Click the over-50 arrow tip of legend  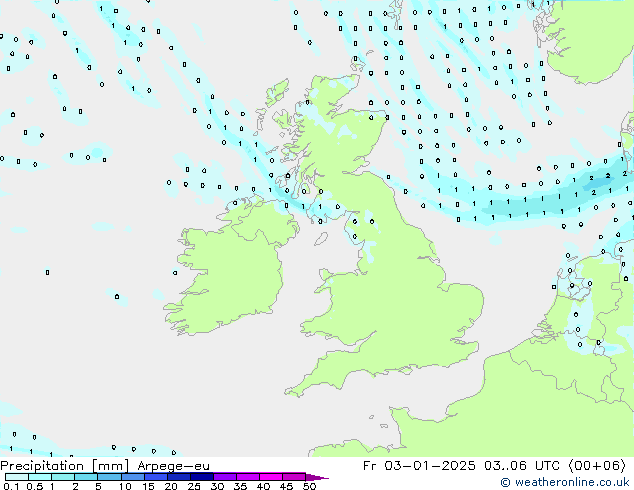click(317, 477)
